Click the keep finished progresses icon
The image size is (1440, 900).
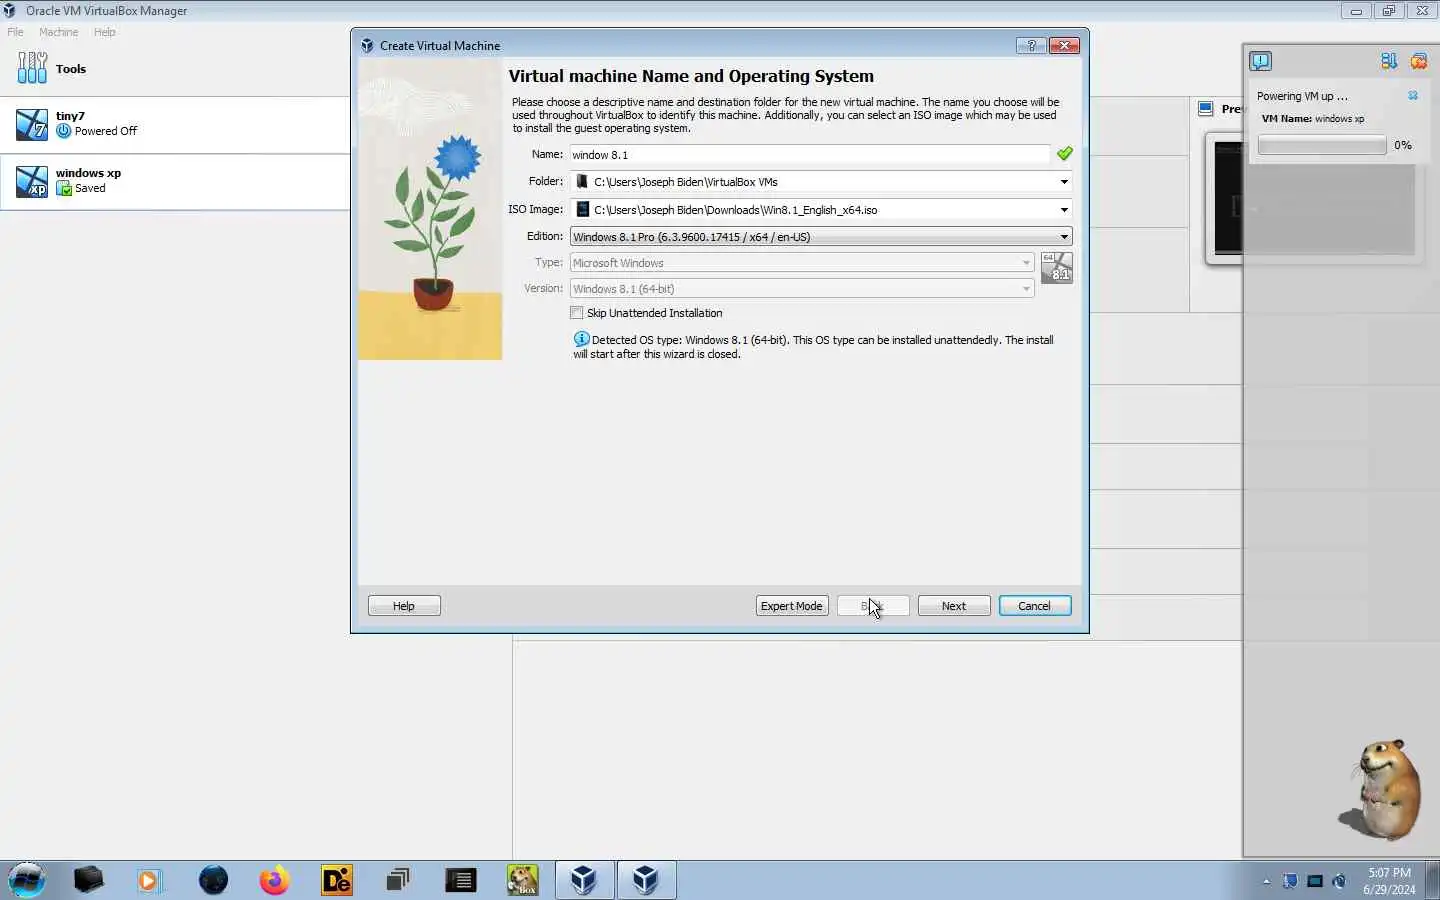coord(1389,62)
